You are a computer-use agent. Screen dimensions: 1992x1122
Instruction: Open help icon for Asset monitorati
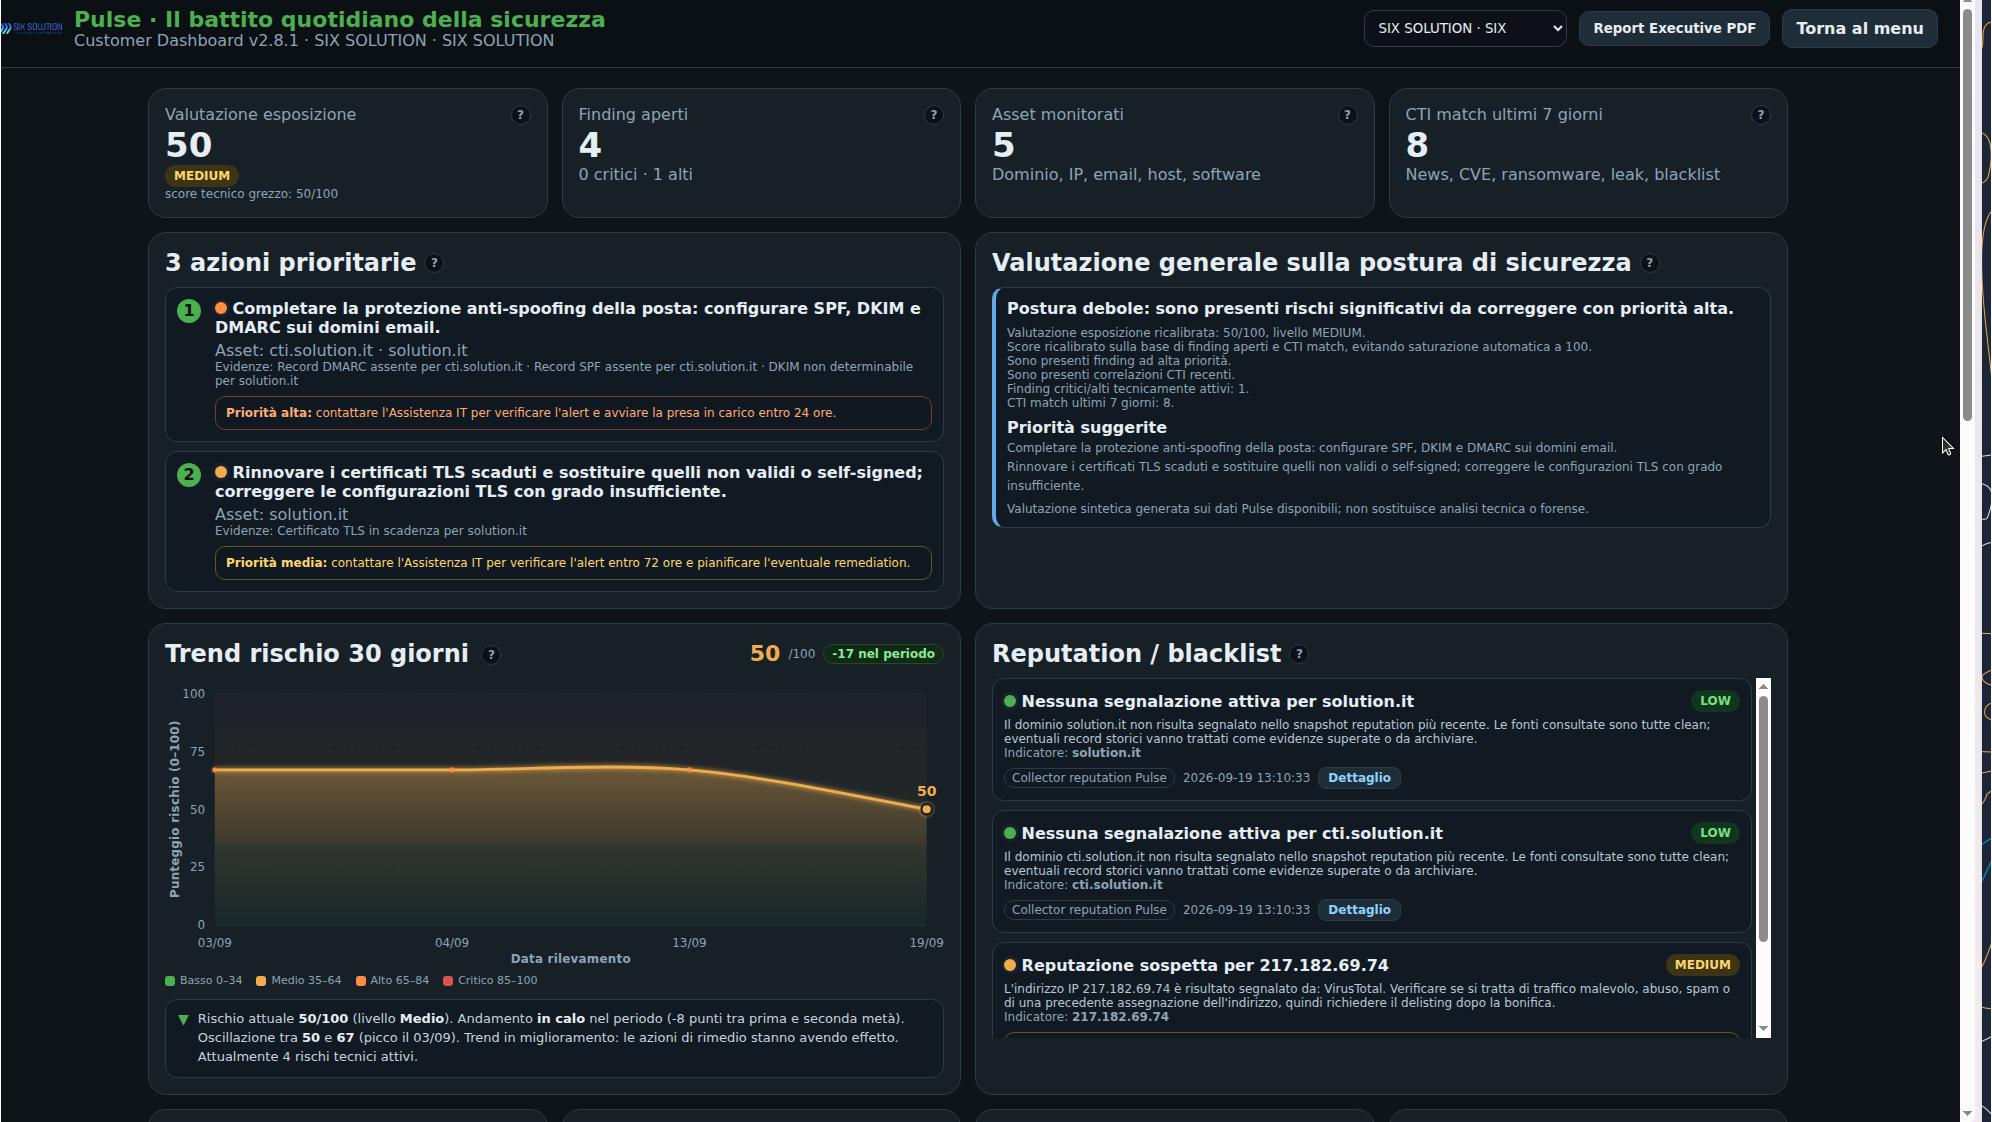click(x=1347, y=115)
